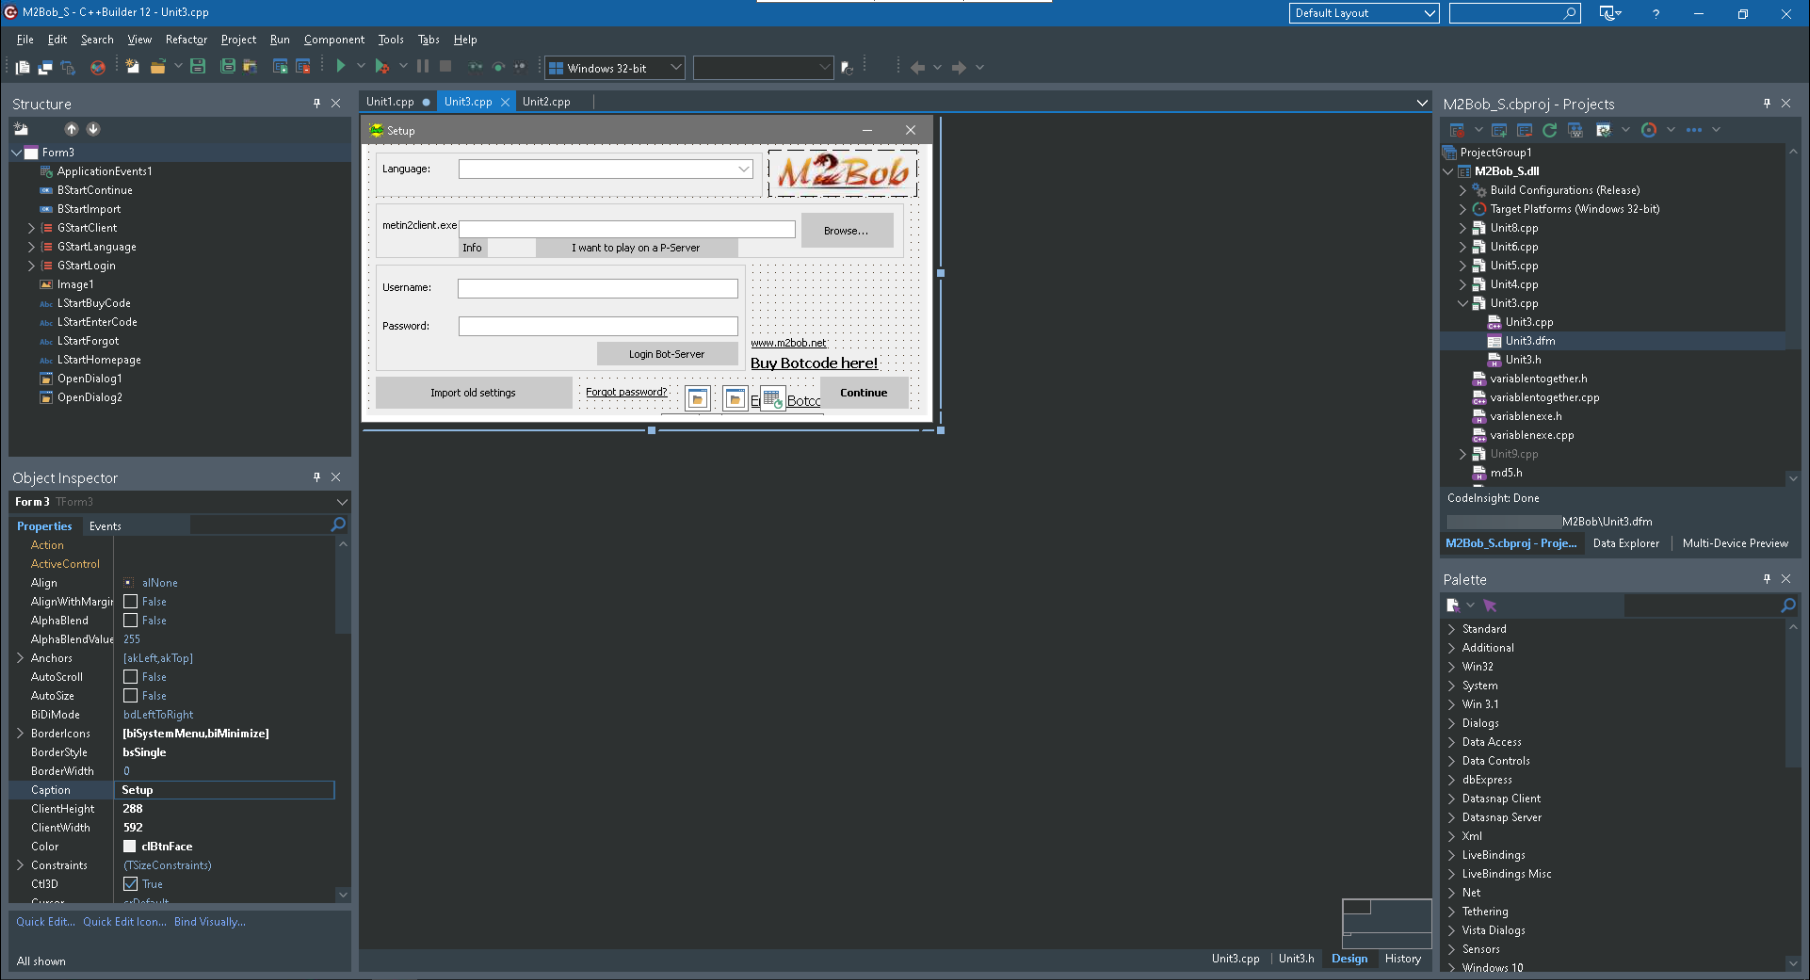Screen dimensions: 1810x980
Task: Click the New Items toolbar icon
Action: [x=132, y=66]
